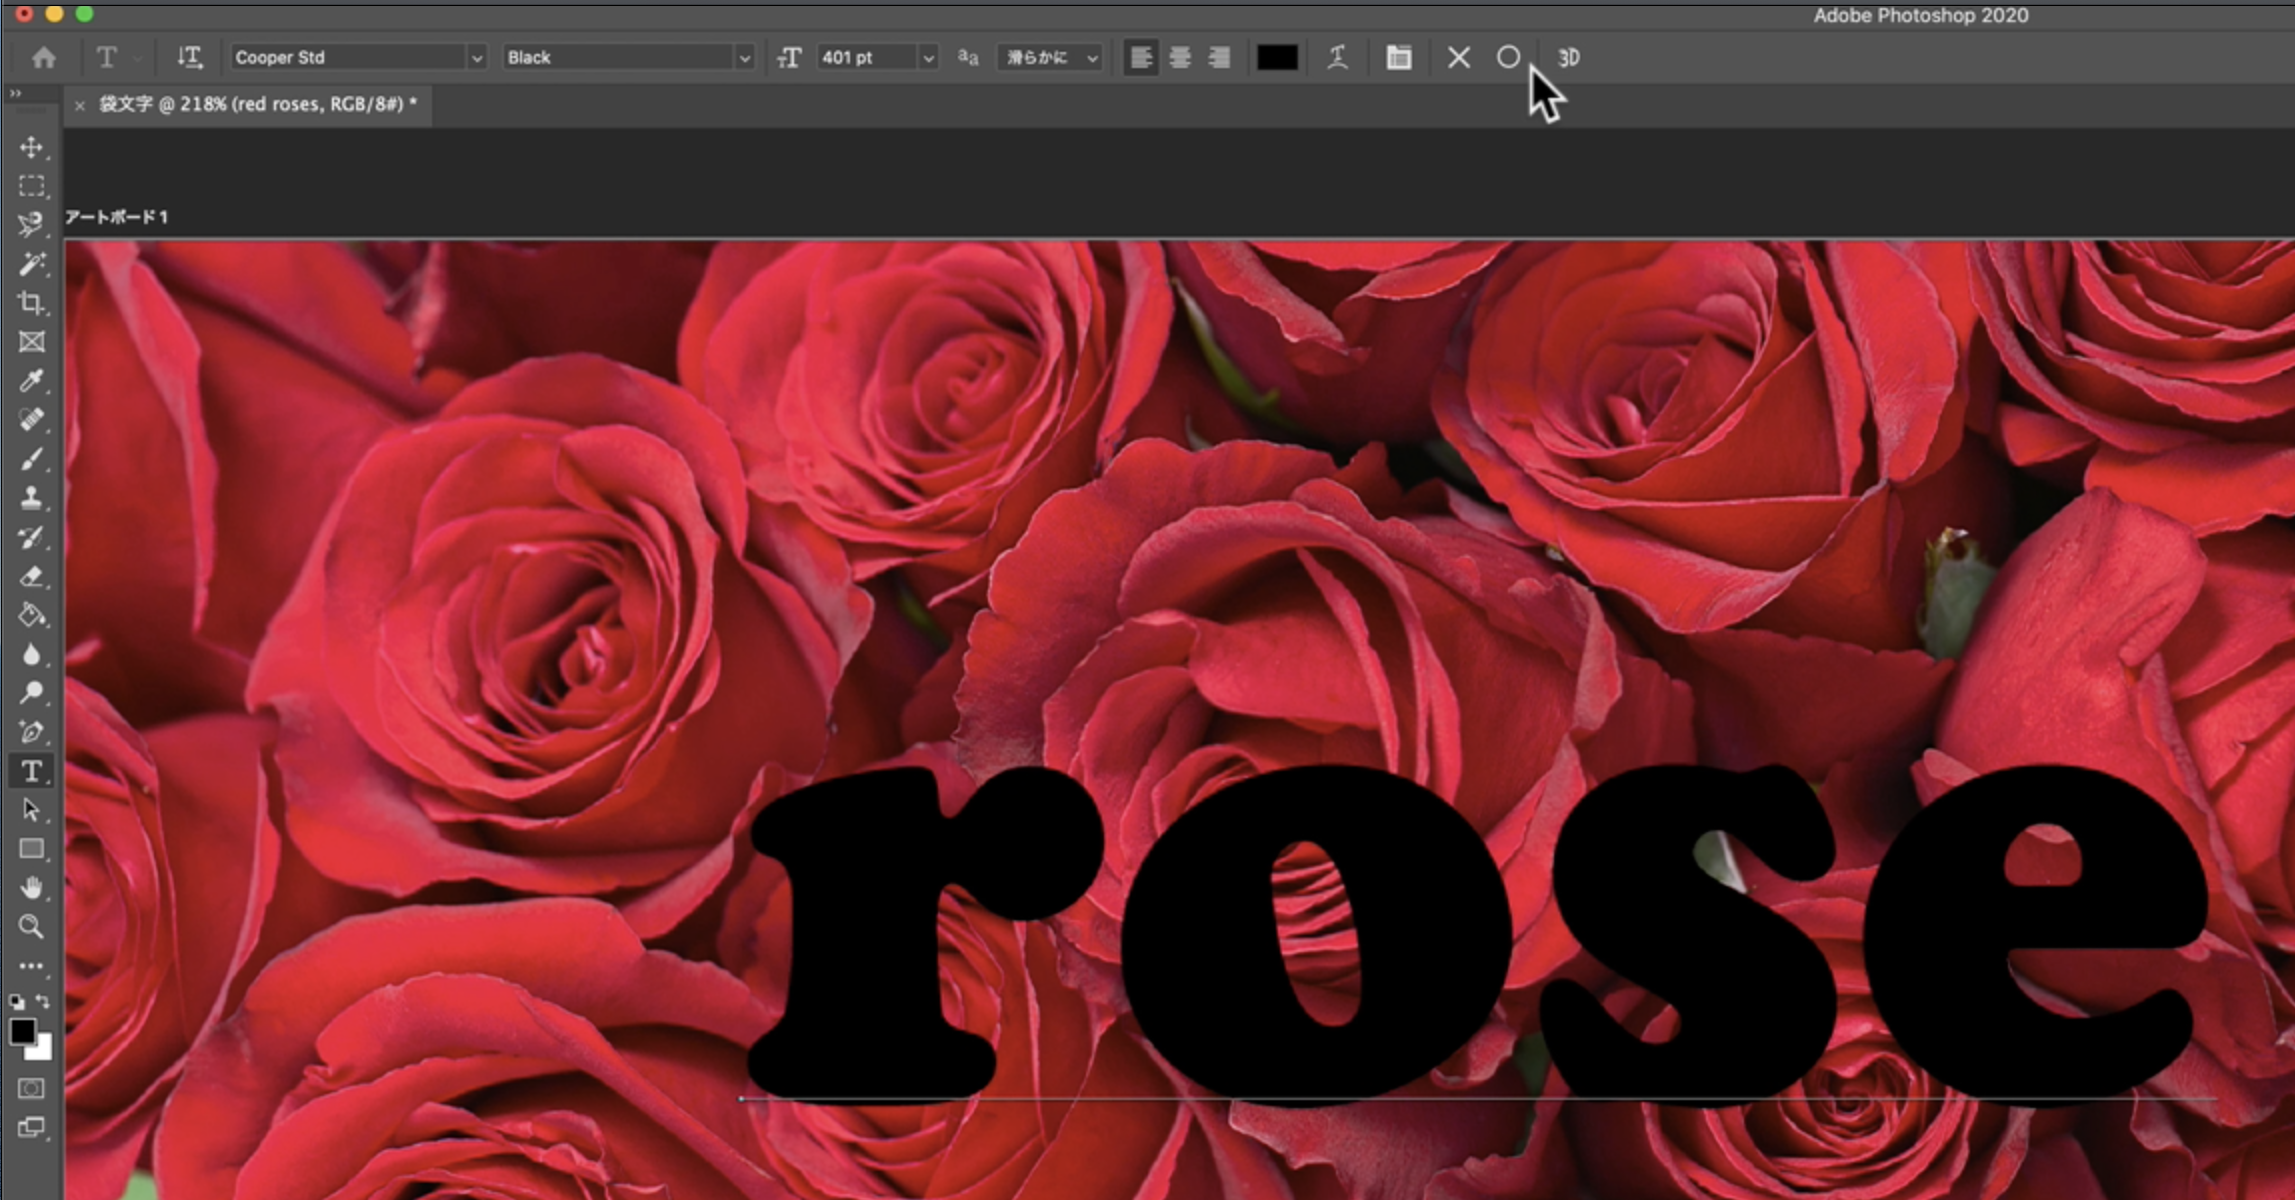Select the Rectangle shape tool
Viewport: 2295px width, 1200px height.
coord(31,849)
